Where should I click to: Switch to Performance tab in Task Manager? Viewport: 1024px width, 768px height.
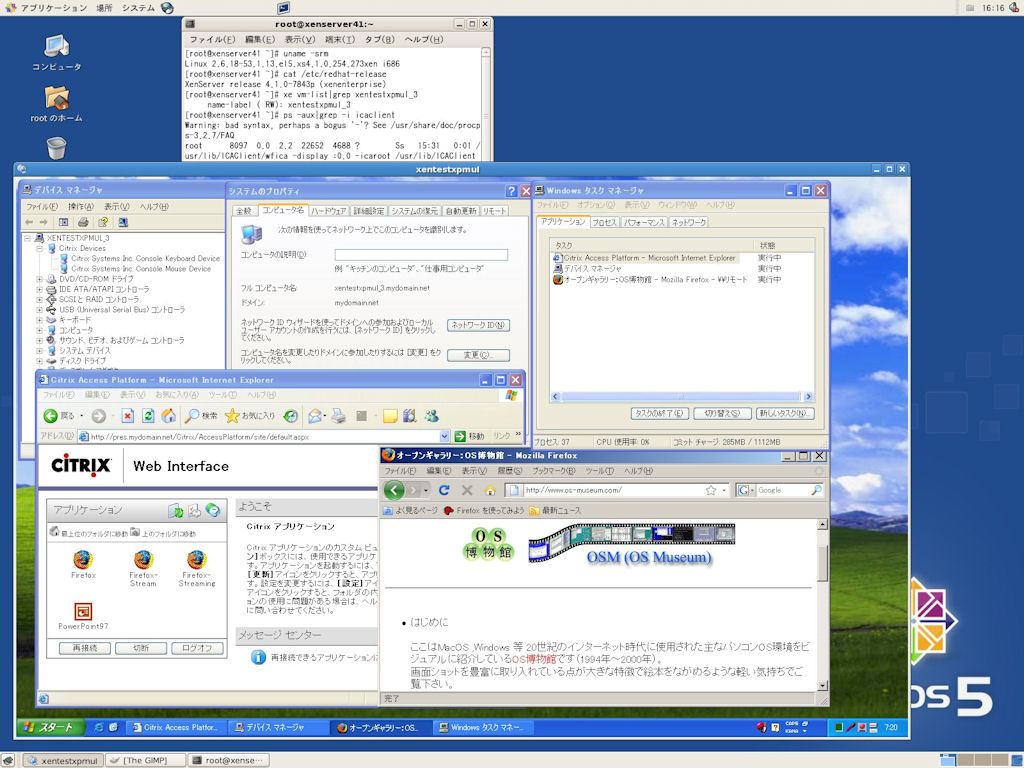point(644,223)
